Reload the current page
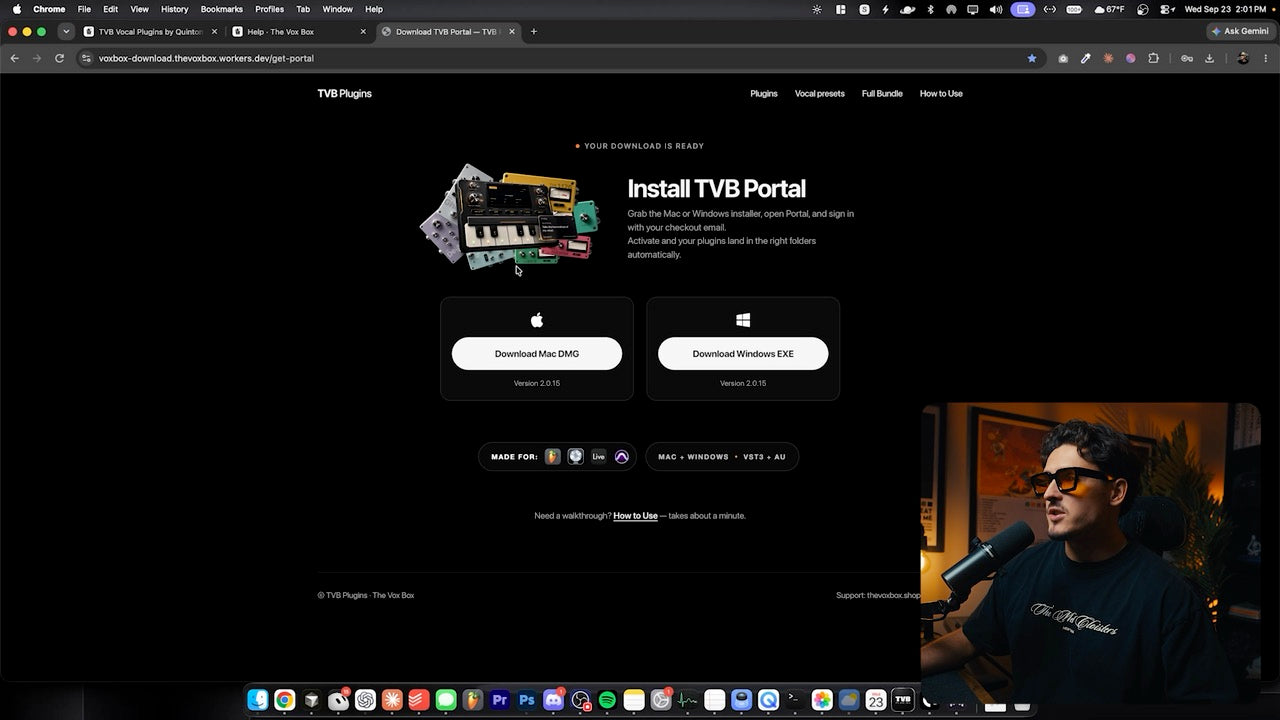Image resolution: width=1280 pixels, height=720 pixels. (x=59, y=59)
